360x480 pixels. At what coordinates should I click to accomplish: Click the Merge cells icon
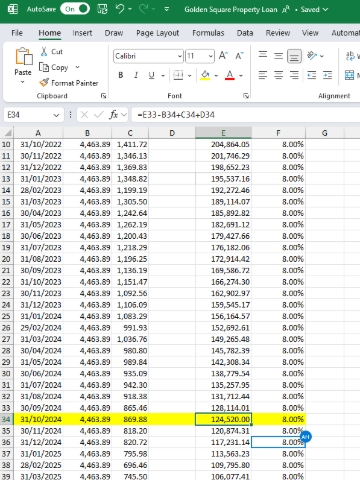coord(349,75)
